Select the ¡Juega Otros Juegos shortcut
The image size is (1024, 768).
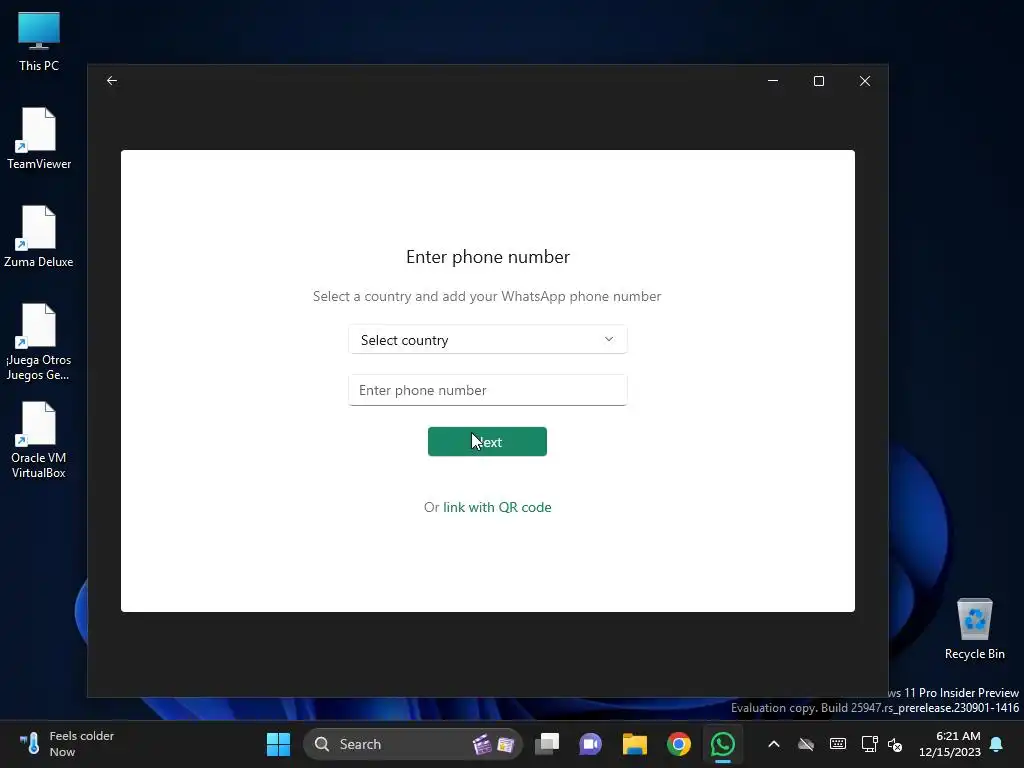(x=39, y=342)
